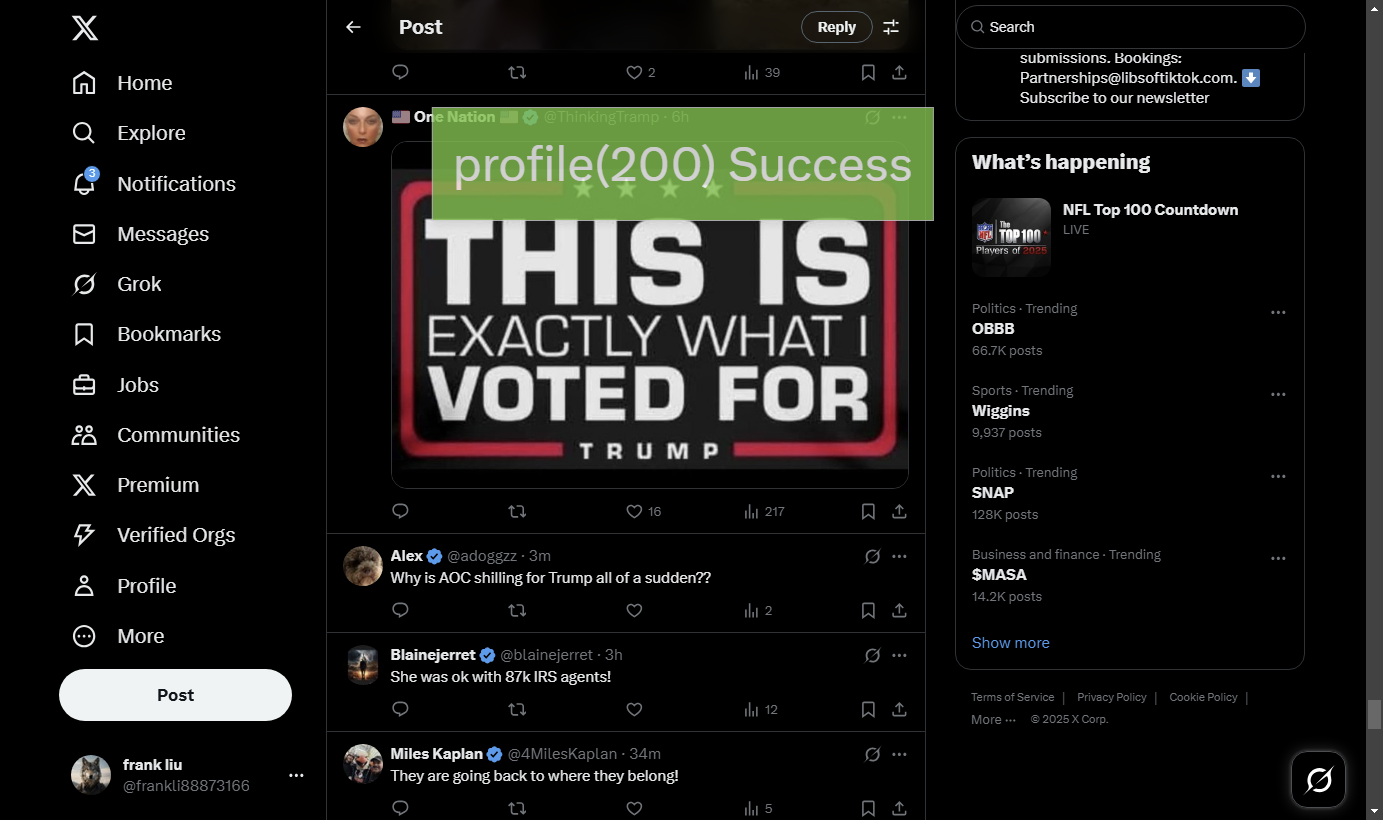Bookmark Alex's reply
The image size is (1383, 820).
868,610
